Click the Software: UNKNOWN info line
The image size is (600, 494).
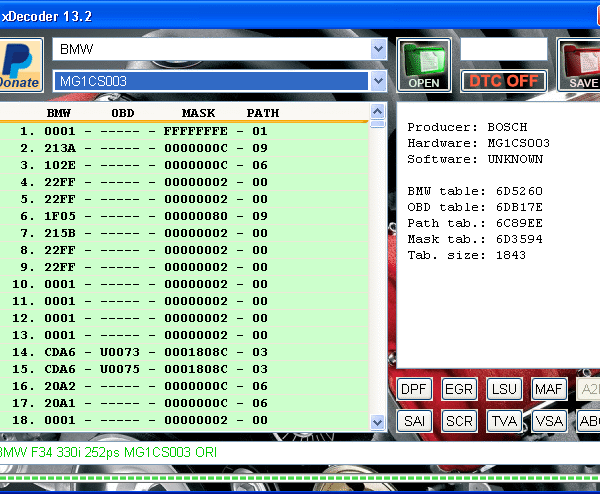click(x=475, y=159)
